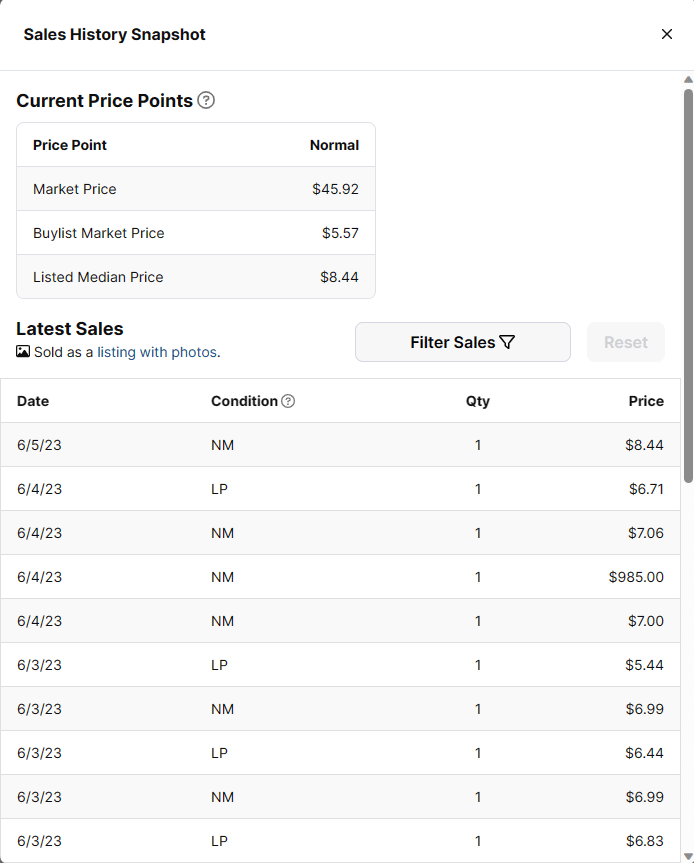Image resolution: width=694 pixels, height=863 pixels.
Task: Click the Buylist Market Price row
Action: [195, 233]
